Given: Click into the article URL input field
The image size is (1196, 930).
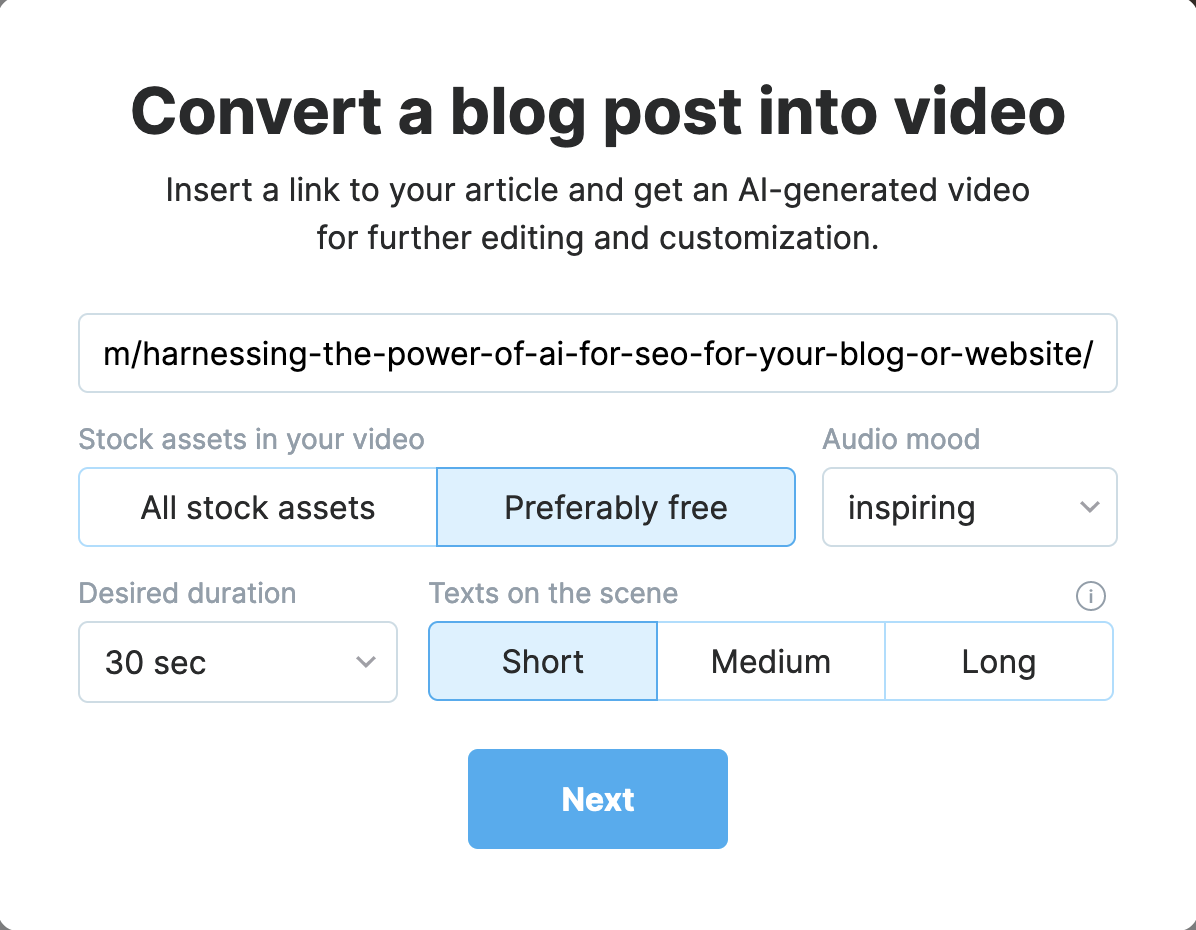Looking at the screenshot, I should tap(598, 354).
